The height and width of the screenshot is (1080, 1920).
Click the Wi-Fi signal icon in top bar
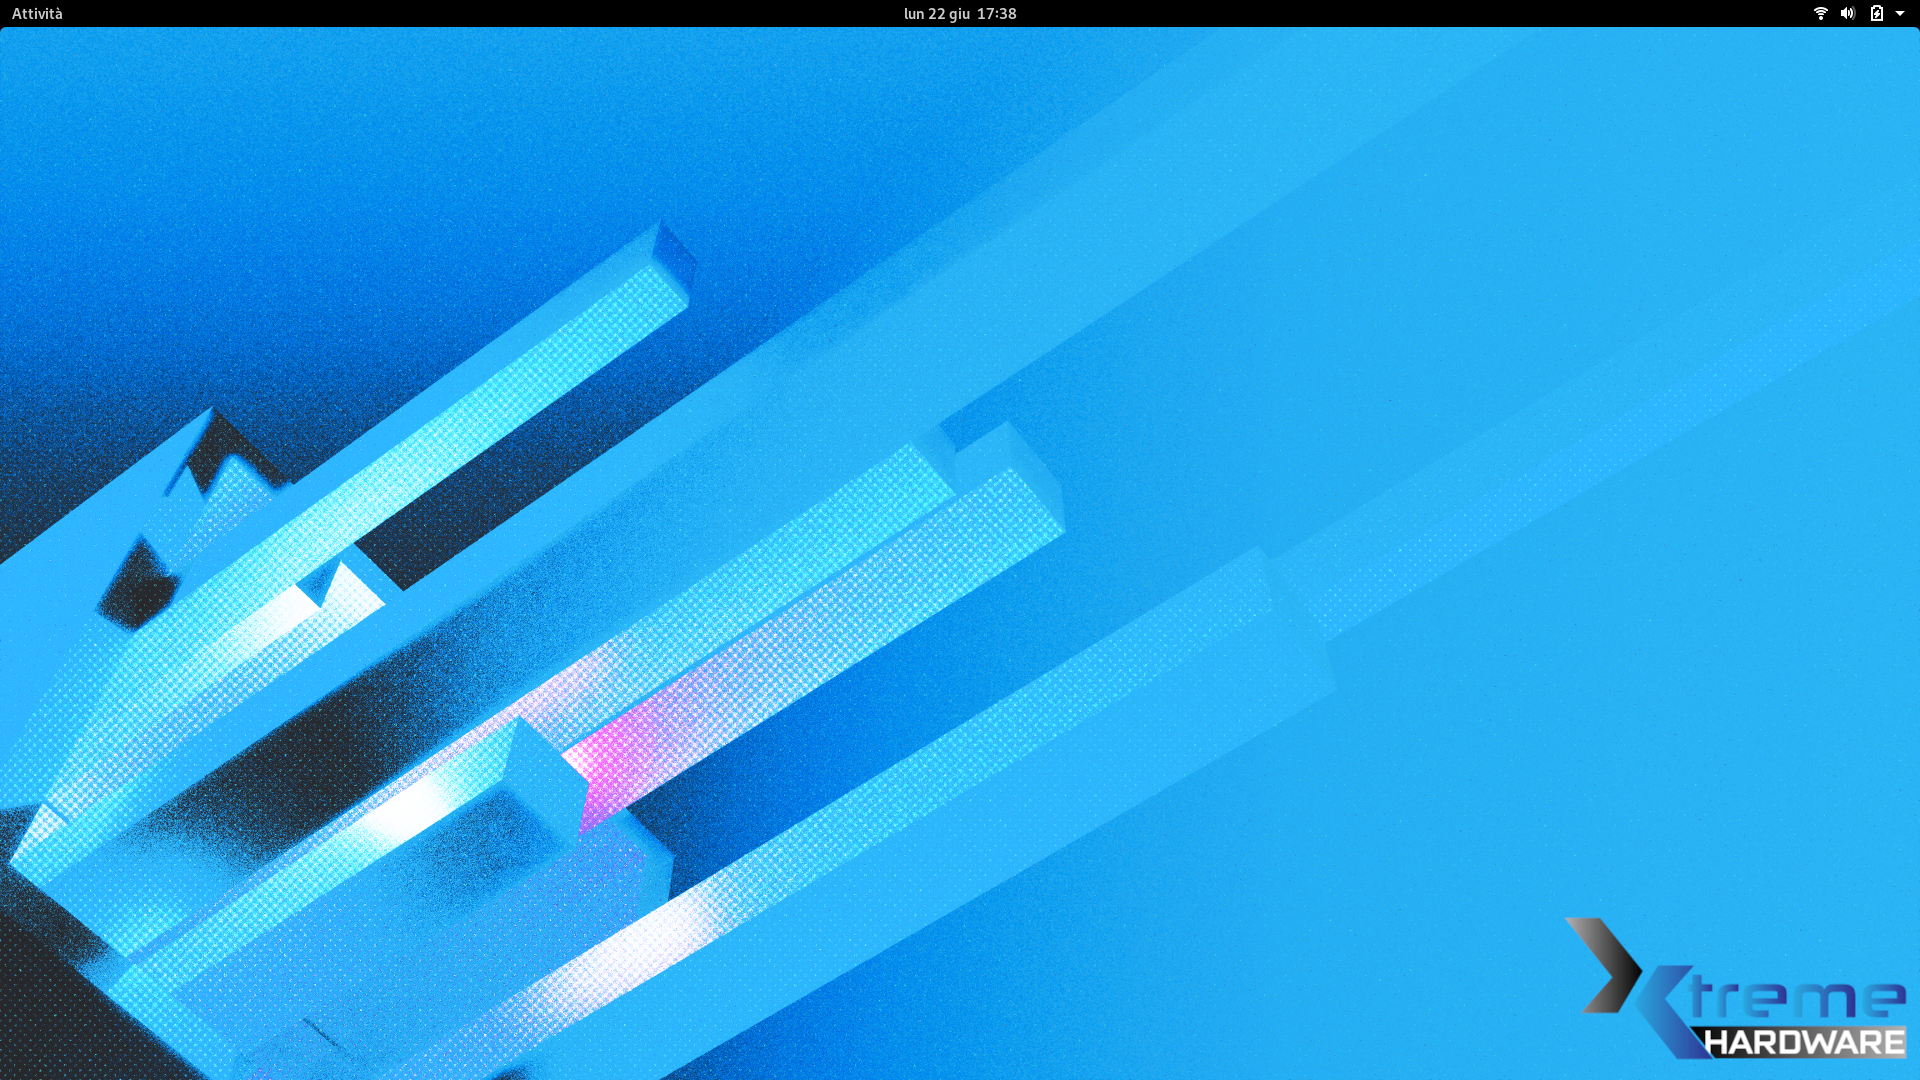coord(1820,13)
